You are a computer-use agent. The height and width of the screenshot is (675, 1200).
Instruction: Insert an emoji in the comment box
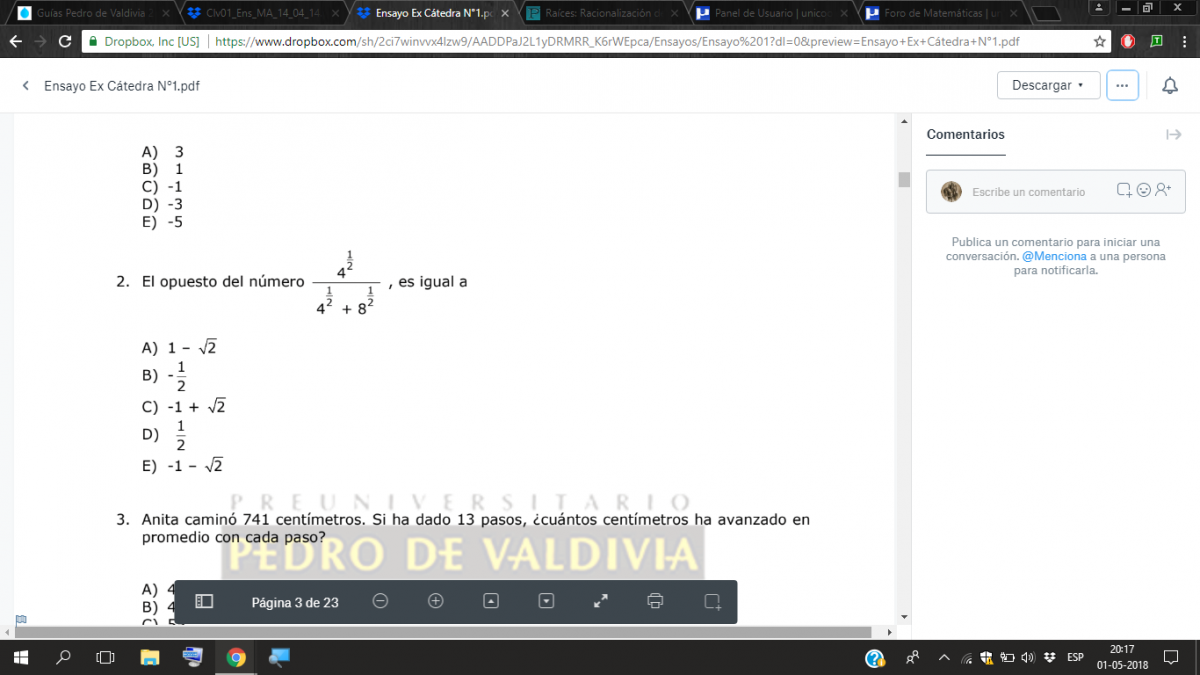[1144, 190]
